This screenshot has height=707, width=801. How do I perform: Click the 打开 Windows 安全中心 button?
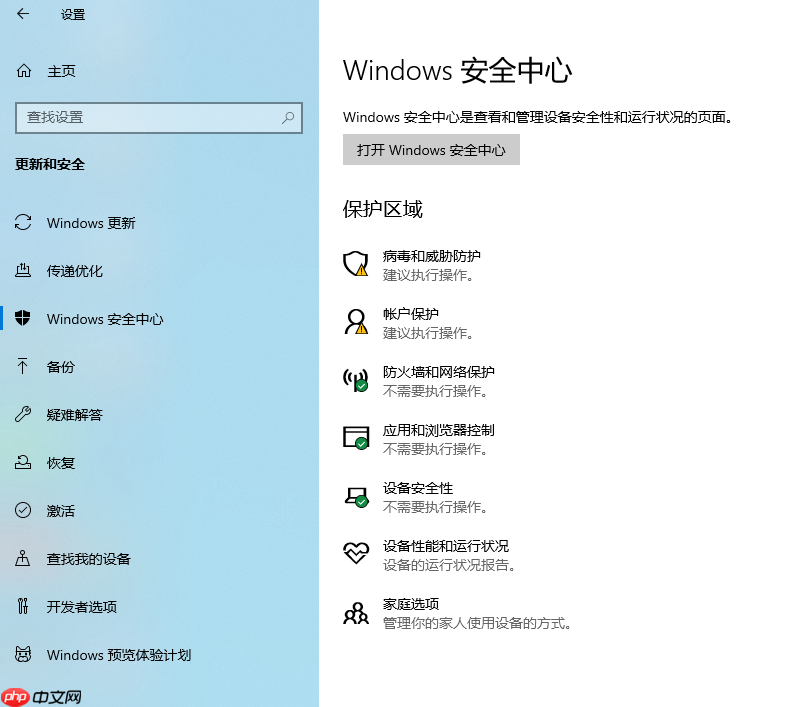431,150
